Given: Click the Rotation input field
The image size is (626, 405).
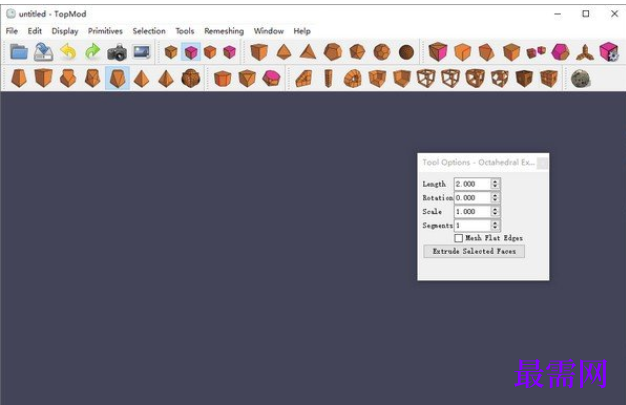Looking at the screenshot, I should (x=473, y=198).
